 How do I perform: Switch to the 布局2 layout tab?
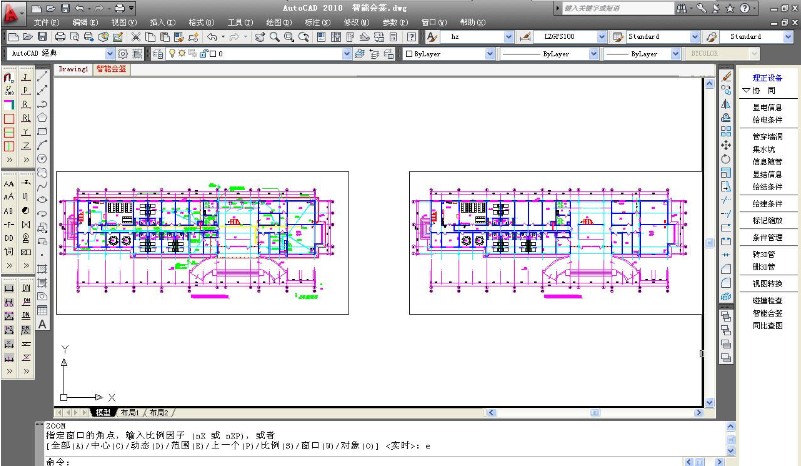point(158,412)
